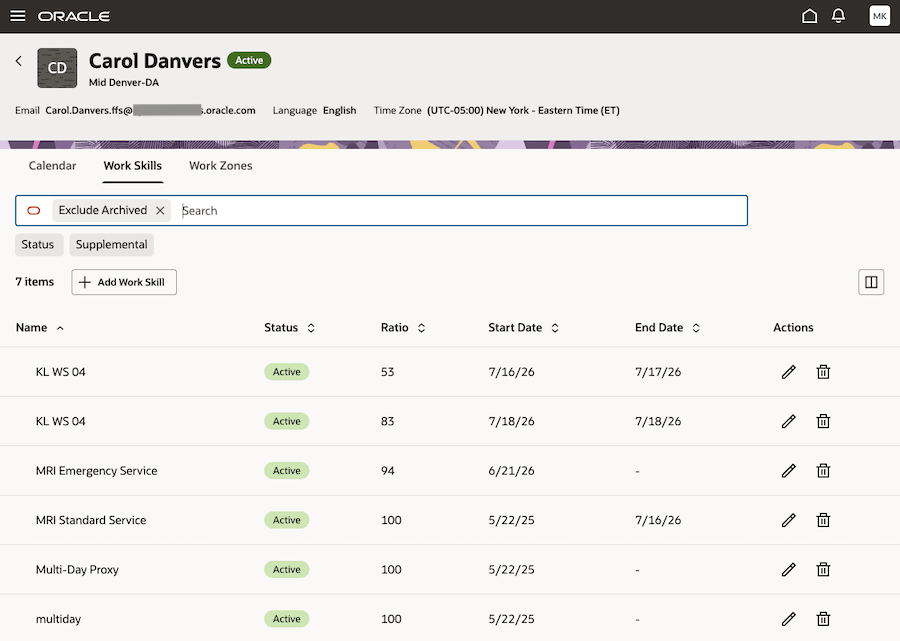Delete KL WS 04 with ratio 53
This screenshot has height=641, width=900.
click(x=823, y=372)
